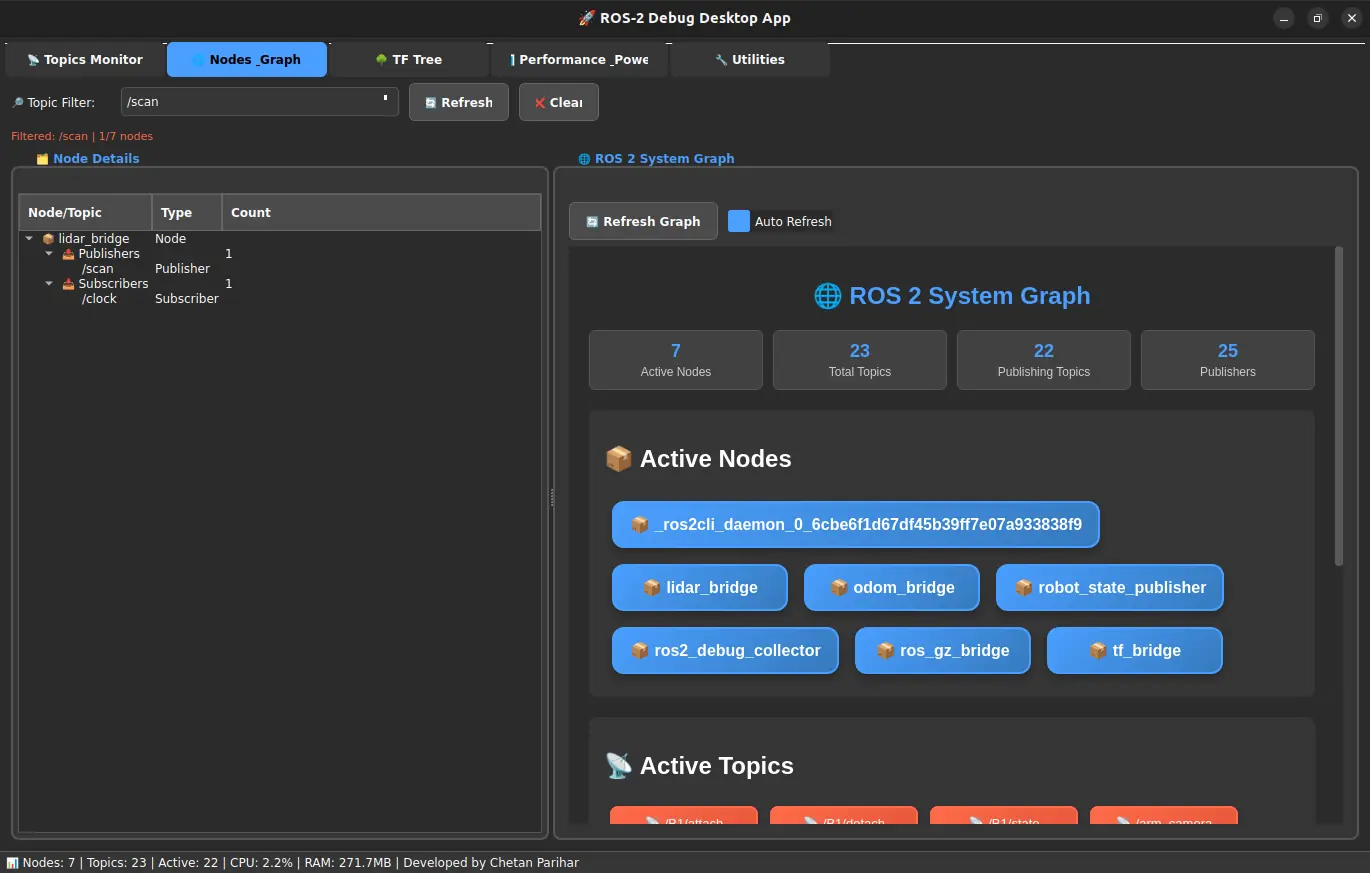Switch to the Topics Monitor tab
This screenshot has height=873, width=1370.
click(85, 60)
